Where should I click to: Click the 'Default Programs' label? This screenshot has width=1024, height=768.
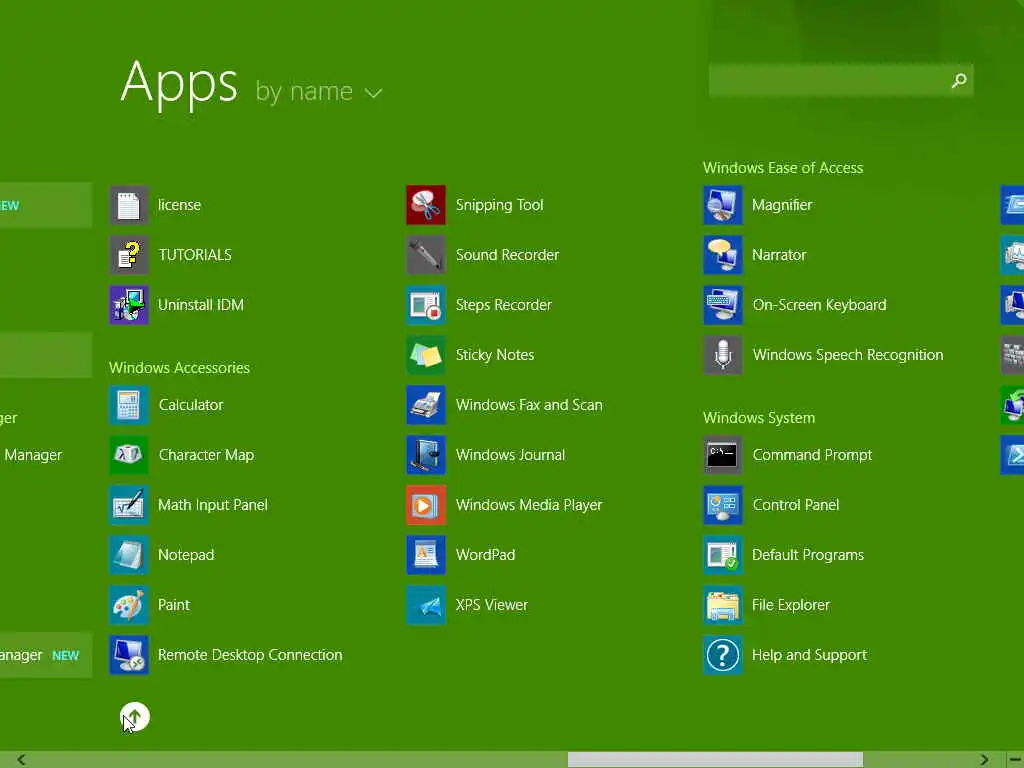point(808,555)
